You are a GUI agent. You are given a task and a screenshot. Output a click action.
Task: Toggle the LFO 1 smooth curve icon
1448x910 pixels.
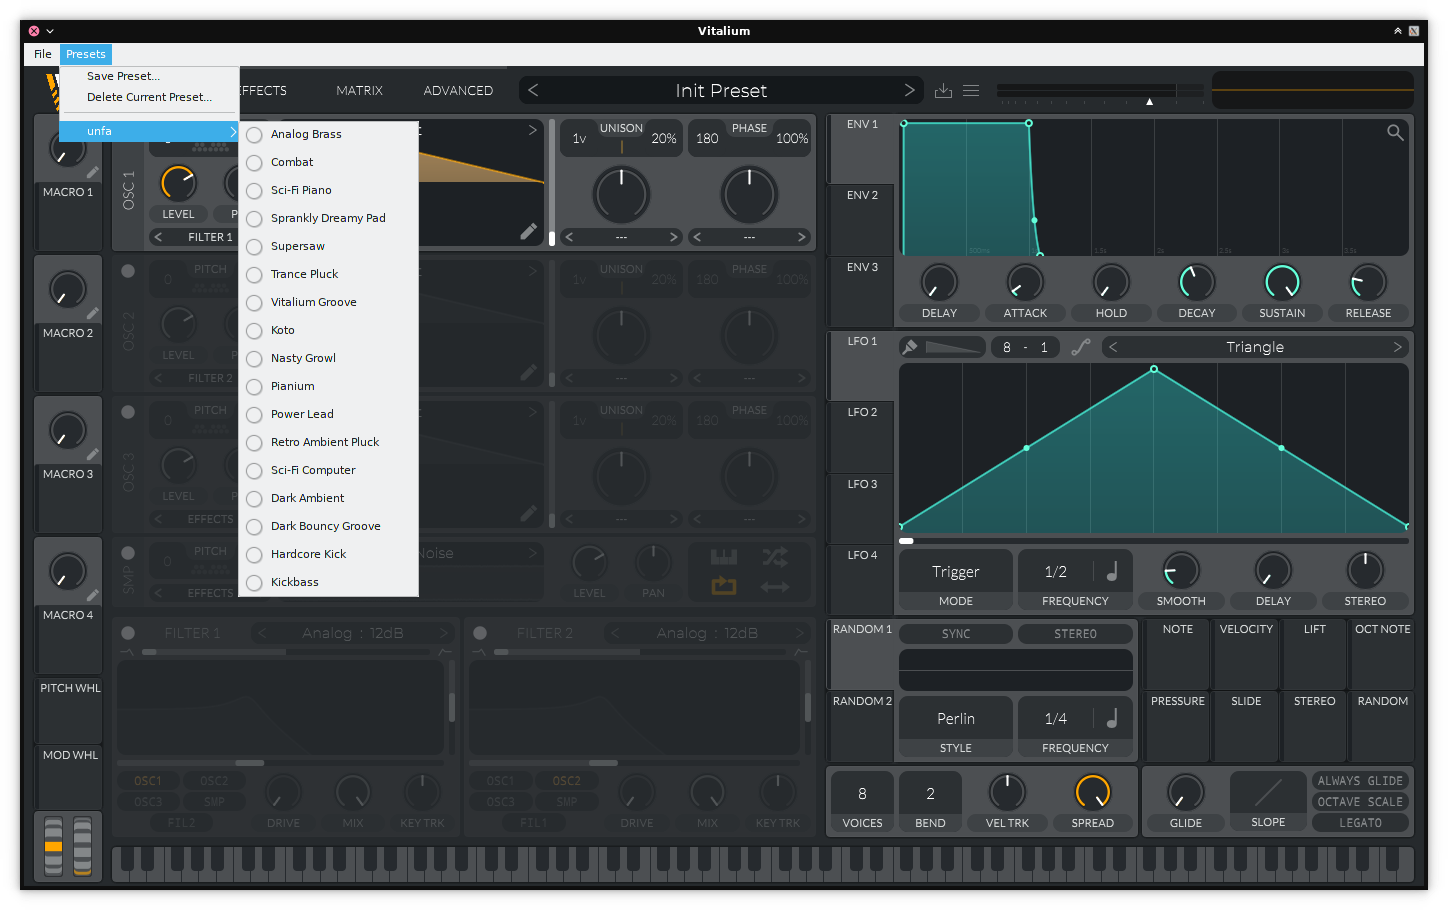(1081, 347)
